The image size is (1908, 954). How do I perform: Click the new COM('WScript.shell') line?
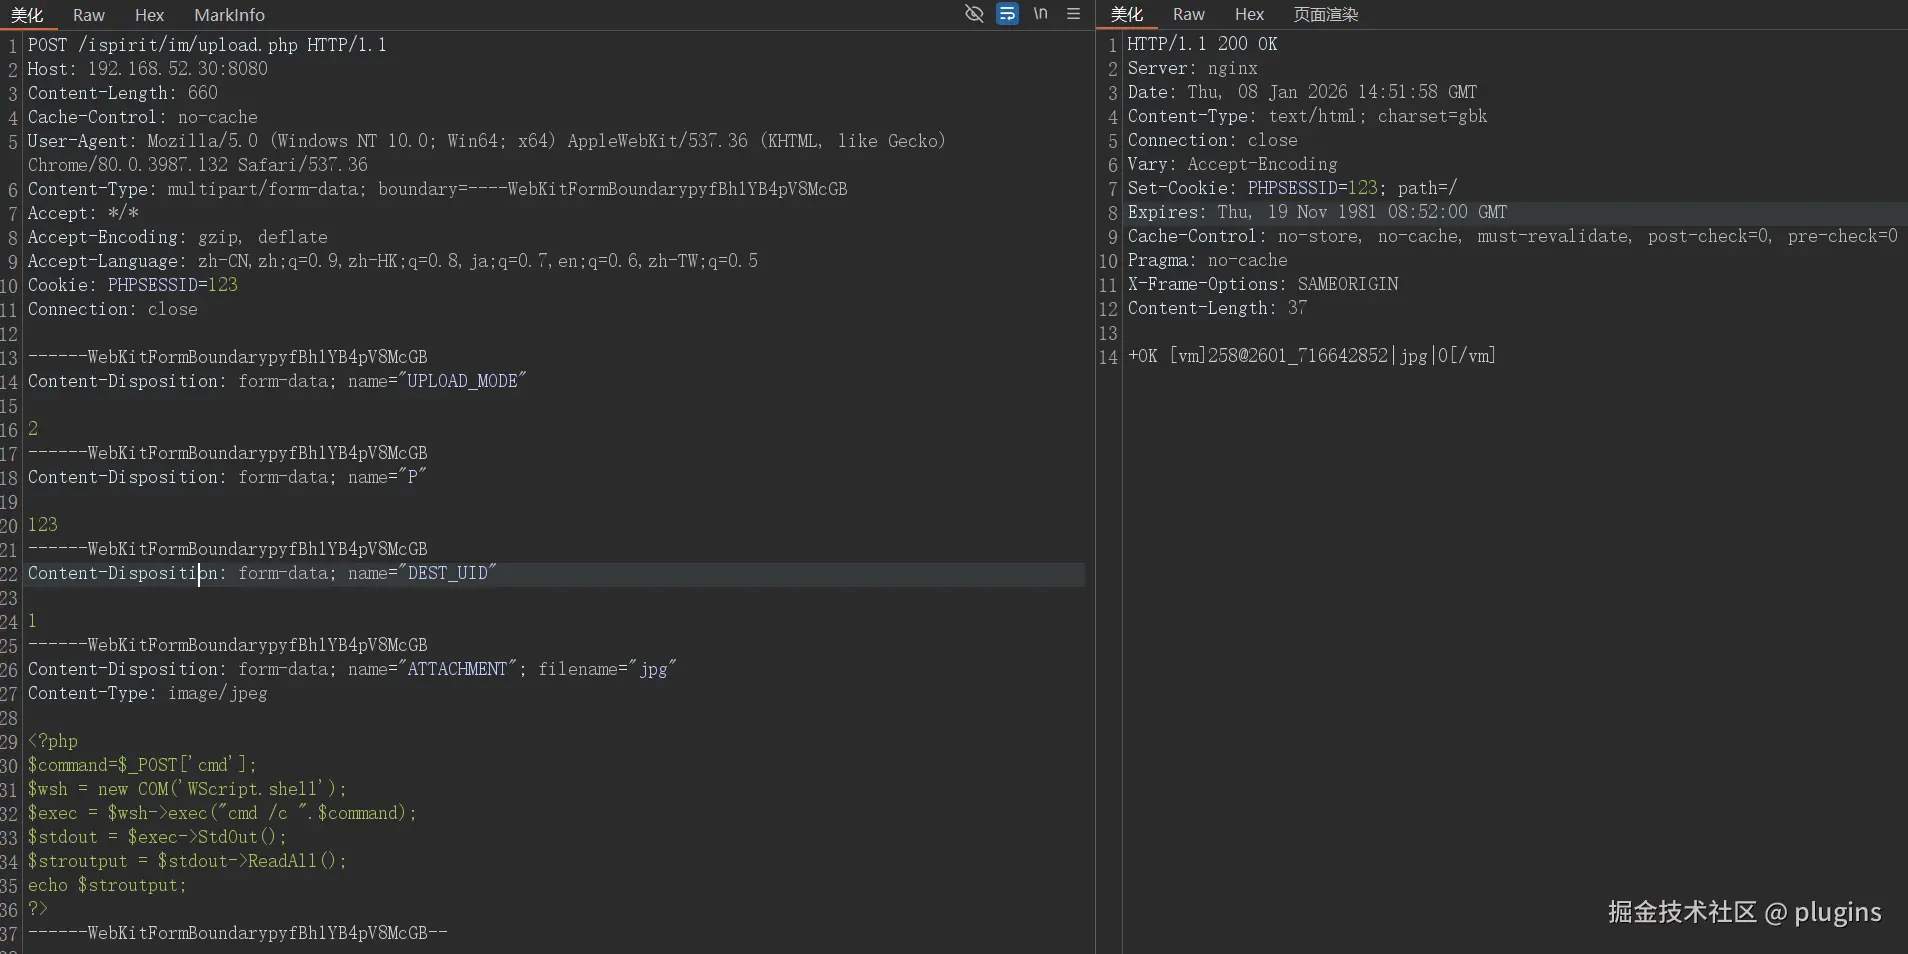pos(187,789)
